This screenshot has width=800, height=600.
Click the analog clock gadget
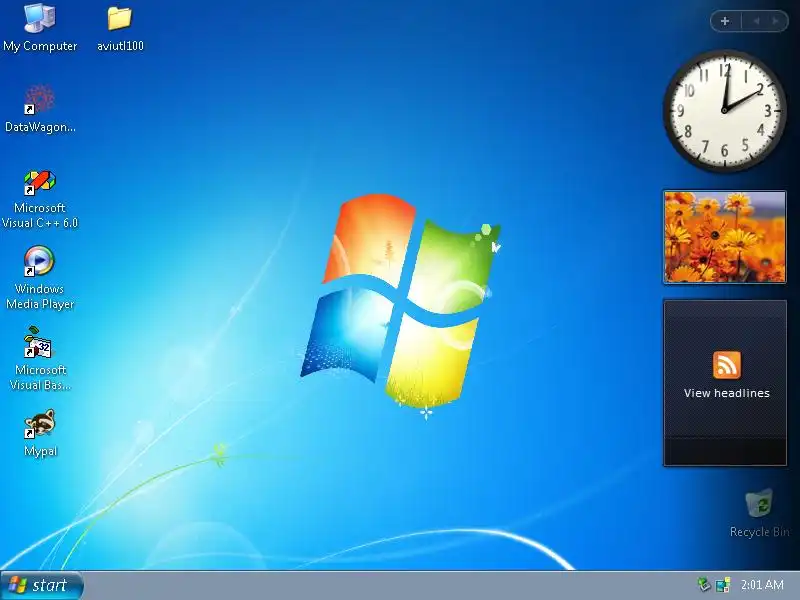click(x=724, y=111)
